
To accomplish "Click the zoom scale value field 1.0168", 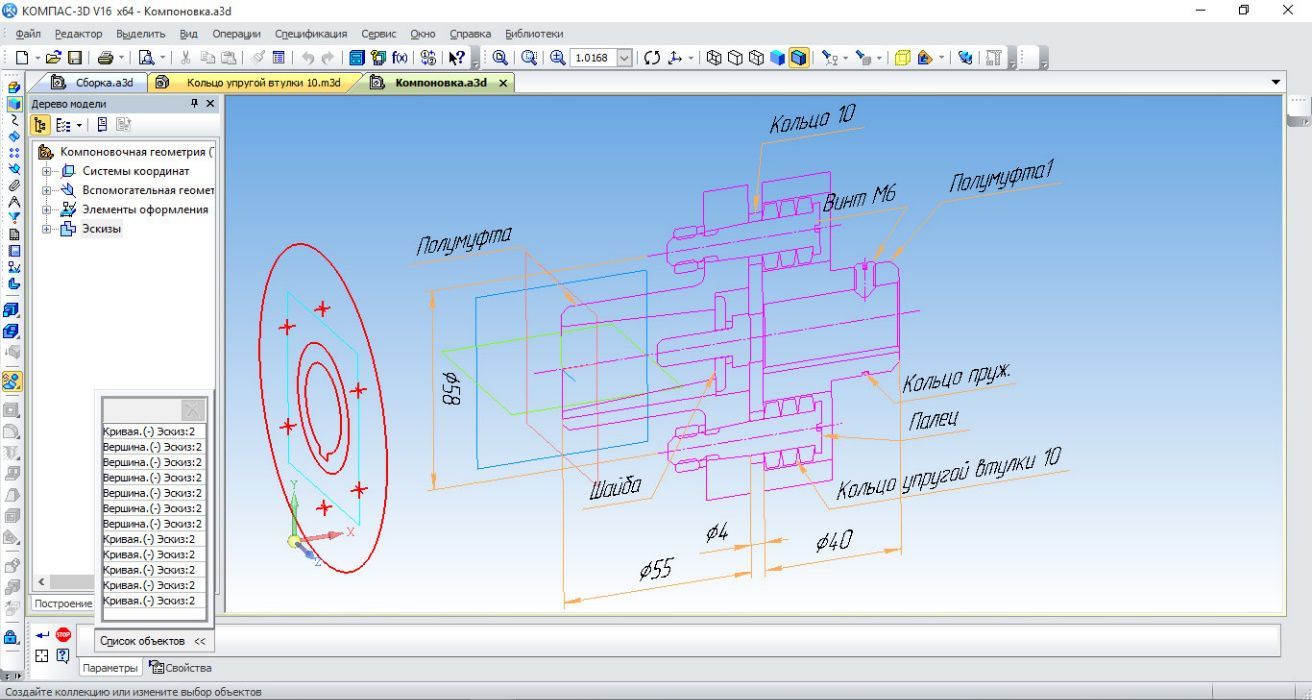I will coord(593,58).
